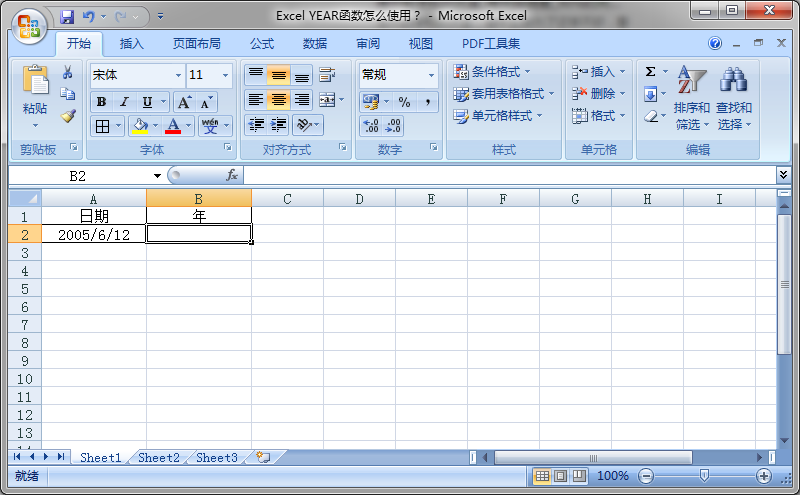Switch to the 审阅 tab

tap(368, 44)
